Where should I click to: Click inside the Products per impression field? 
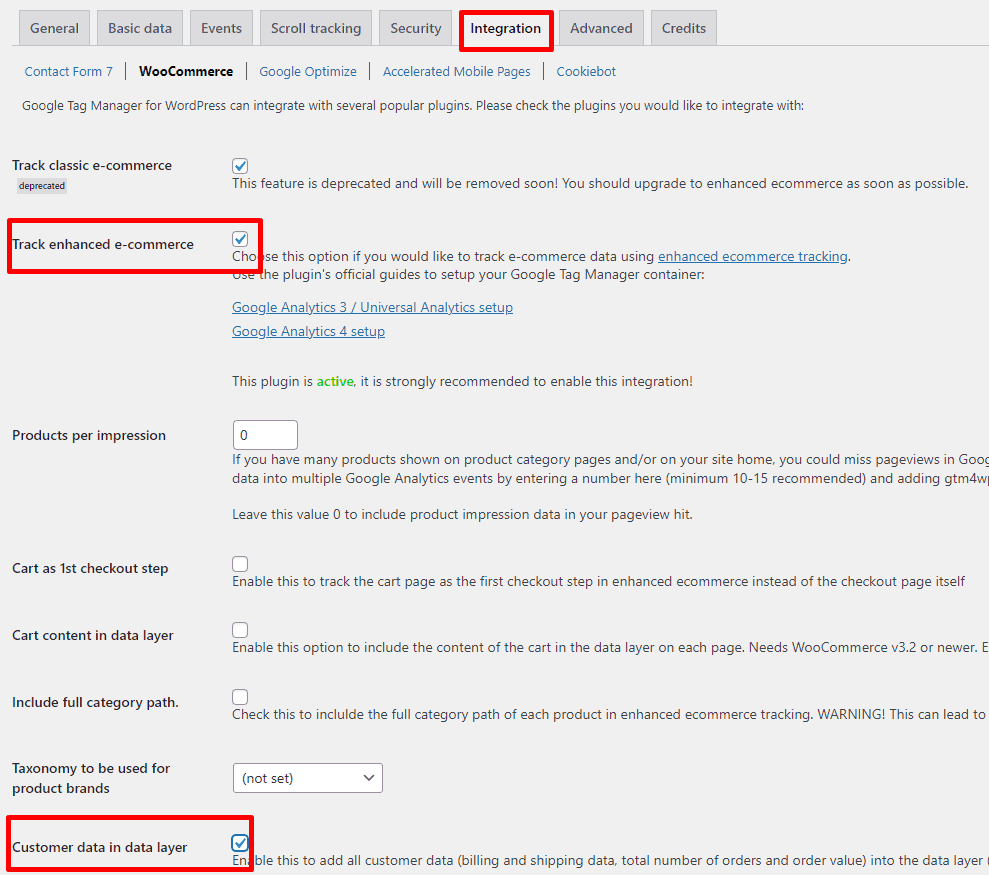coord(264,434)
